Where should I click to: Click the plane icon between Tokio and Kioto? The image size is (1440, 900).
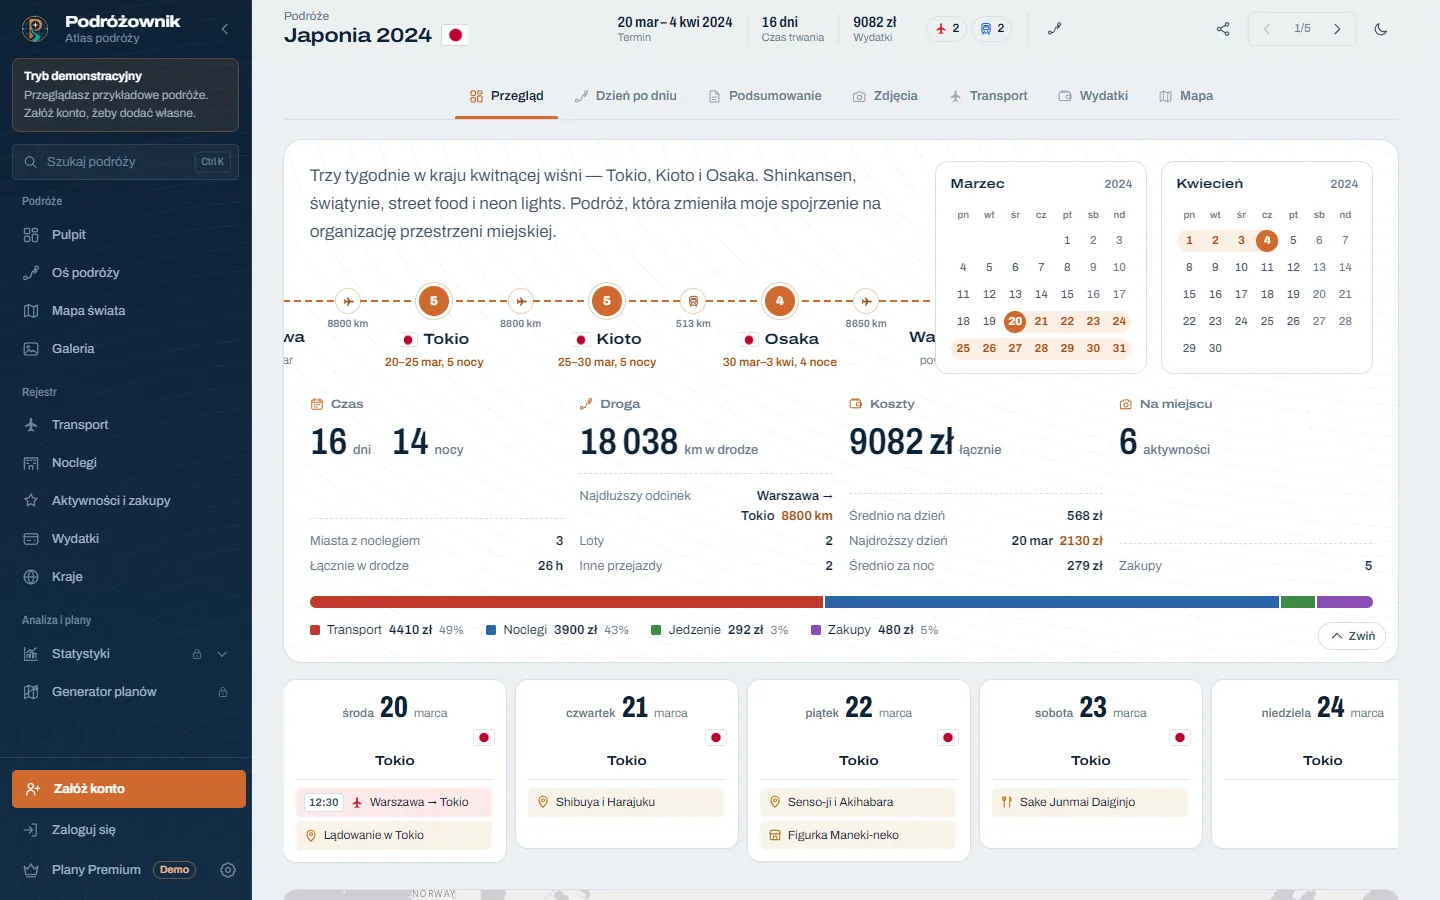coord(521,301)
